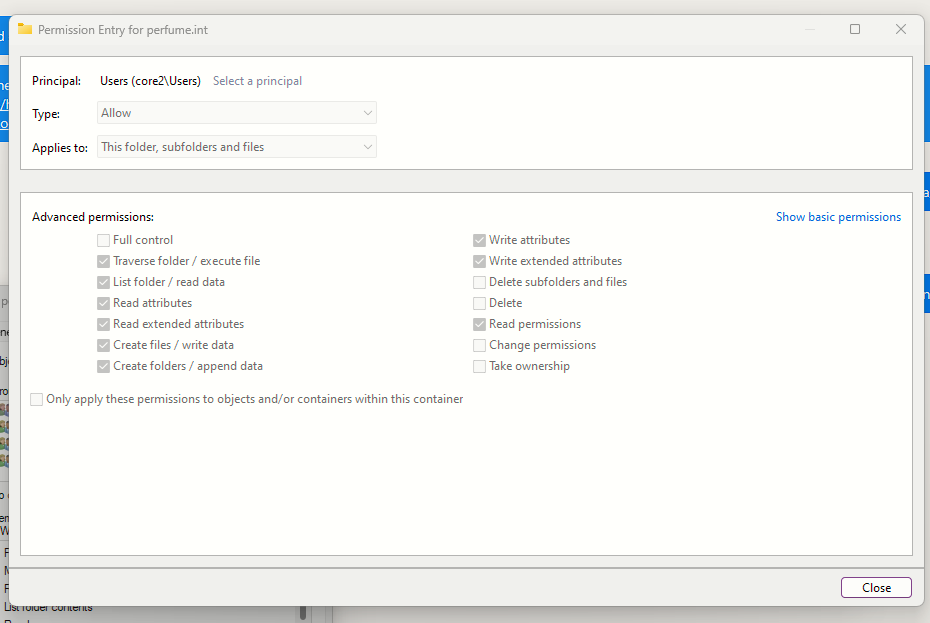Image resolution: width=930 pixels, height=623 pixels.
Task: Open the Type dropdown showing Allow
Action: point(237,113)
